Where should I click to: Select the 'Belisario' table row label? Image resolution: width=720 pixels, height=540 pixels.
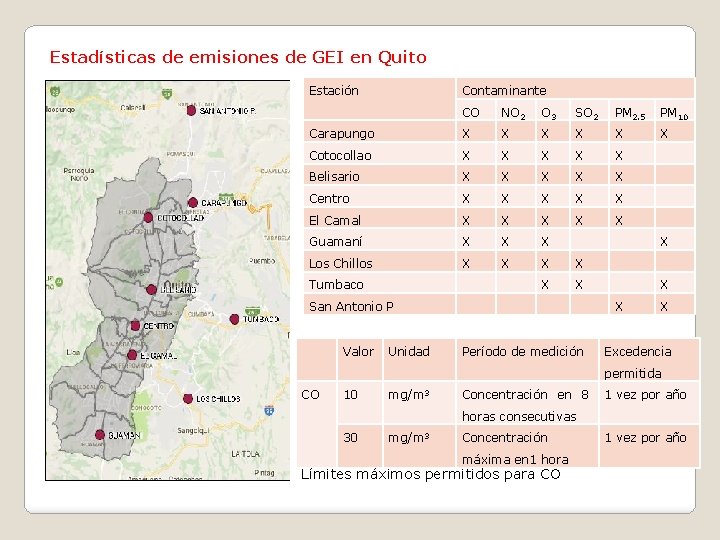coord(334,176)
